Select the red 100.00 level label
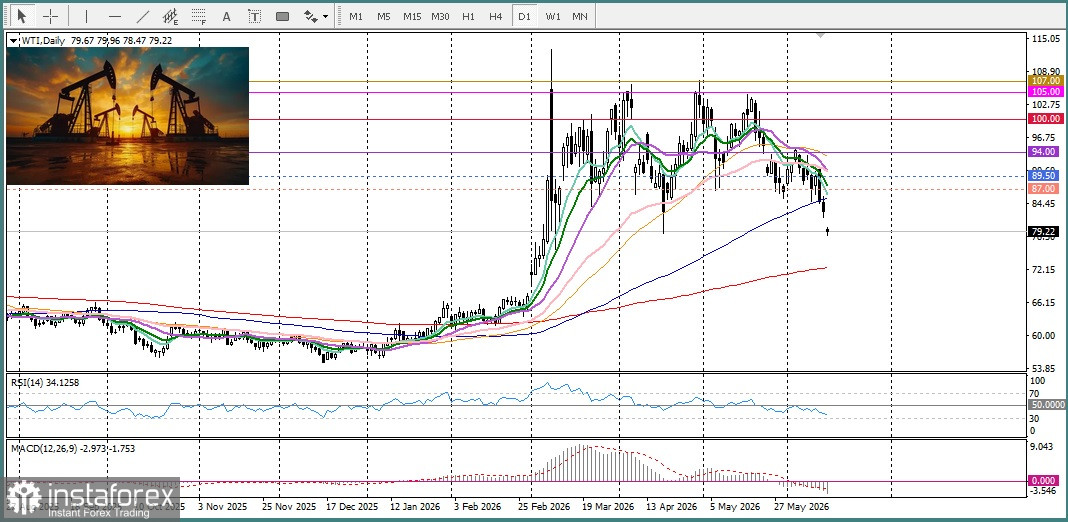The image size is (1068, 522). [x=1046, y=119]
